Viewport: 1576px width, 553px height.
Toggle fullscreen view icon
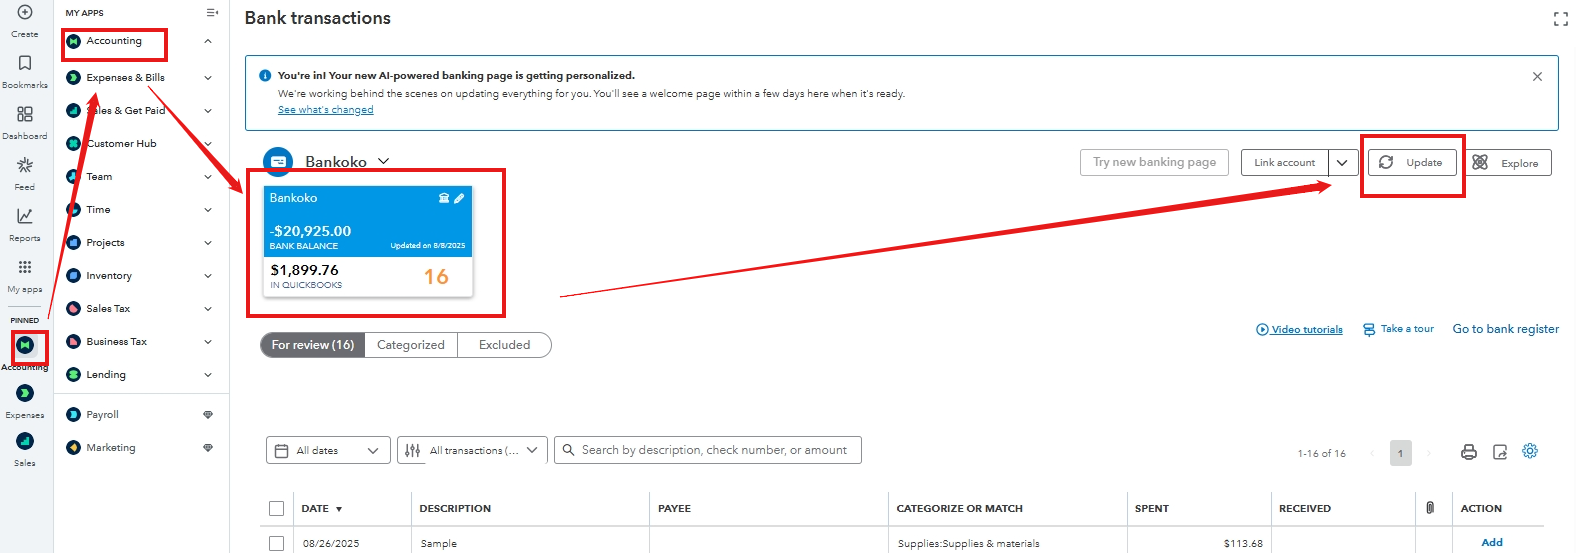pos(1560,19)
